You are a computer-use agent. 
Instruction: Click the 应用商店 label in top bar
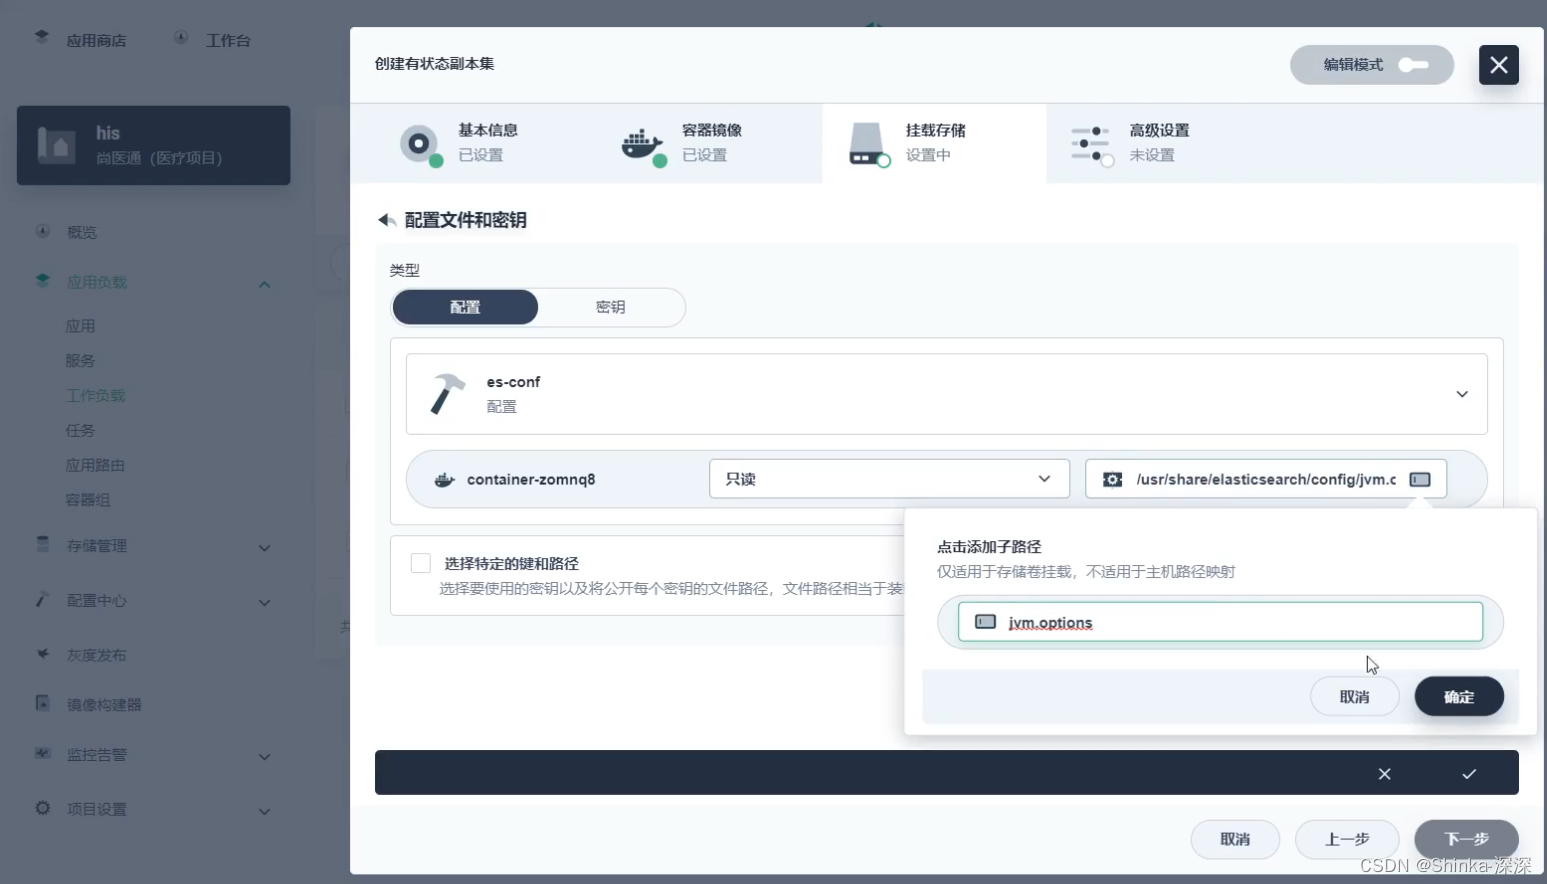pyautogui.click(x=96, y=41)
